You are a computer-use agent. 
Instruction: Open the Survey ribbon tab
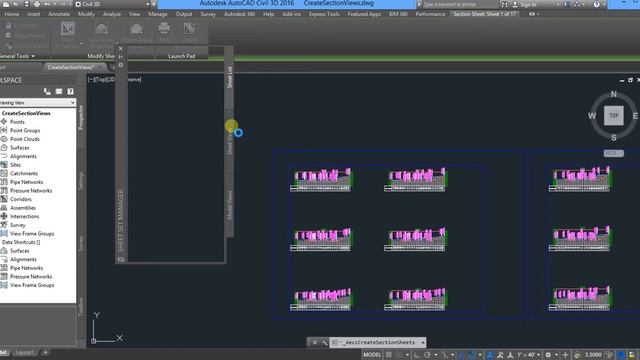[x=208, y=14]
